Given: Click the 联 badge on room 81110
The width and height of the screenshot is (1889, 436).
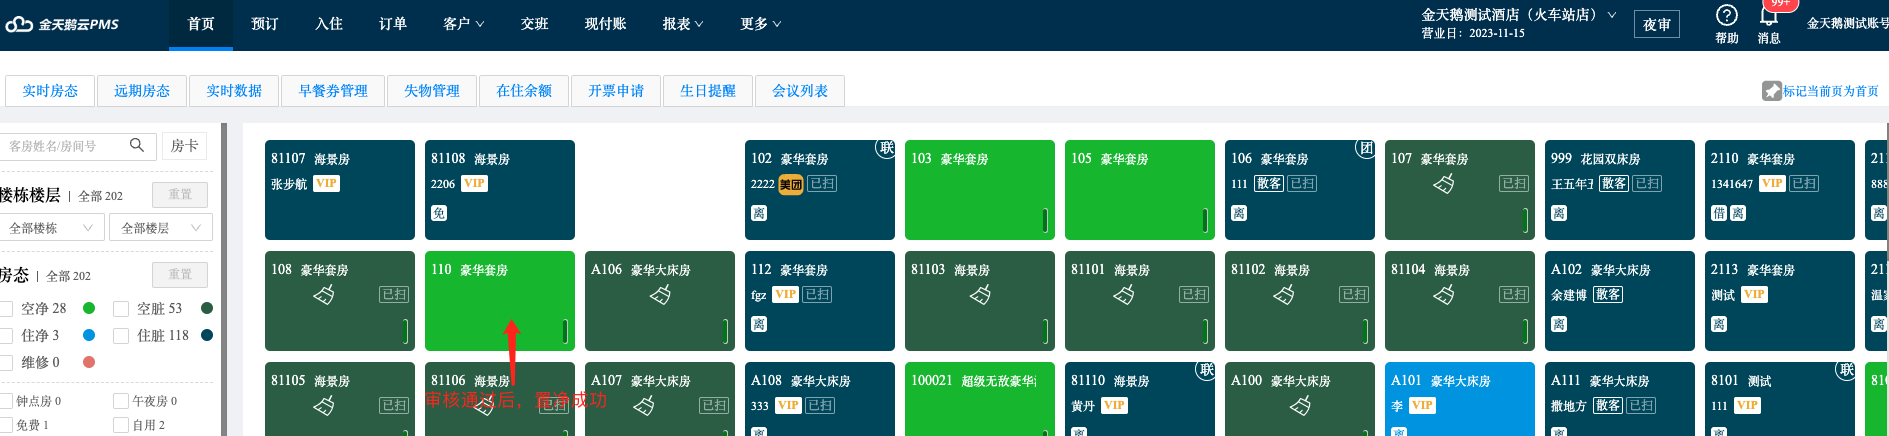Looking at the screenshot, I should coord(1206,370).
